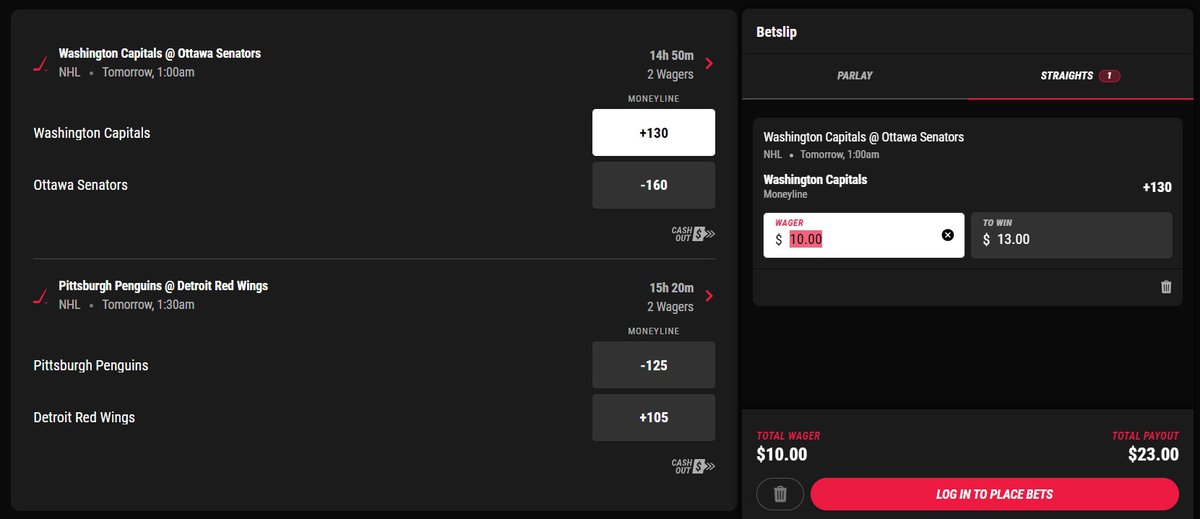Click Log In To Place Bets button
The height and width of the screenshot is (519, 1200).
pyautogui.click(x=995, y=494)
